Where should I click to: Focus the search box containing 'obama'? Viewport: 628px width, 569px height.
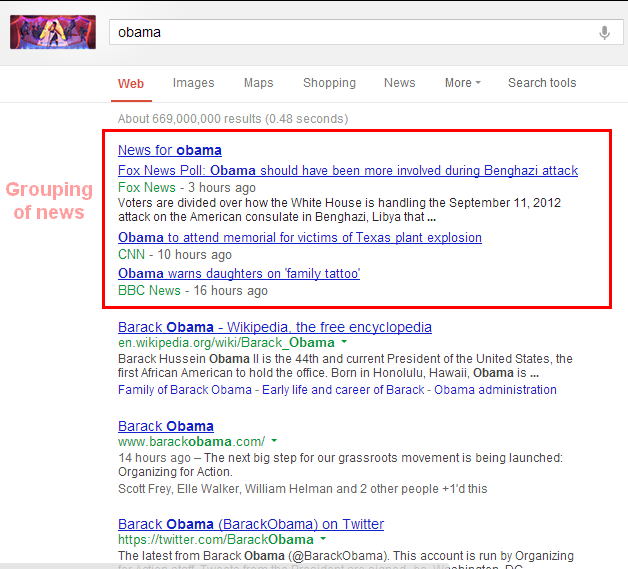click(366, 32)
